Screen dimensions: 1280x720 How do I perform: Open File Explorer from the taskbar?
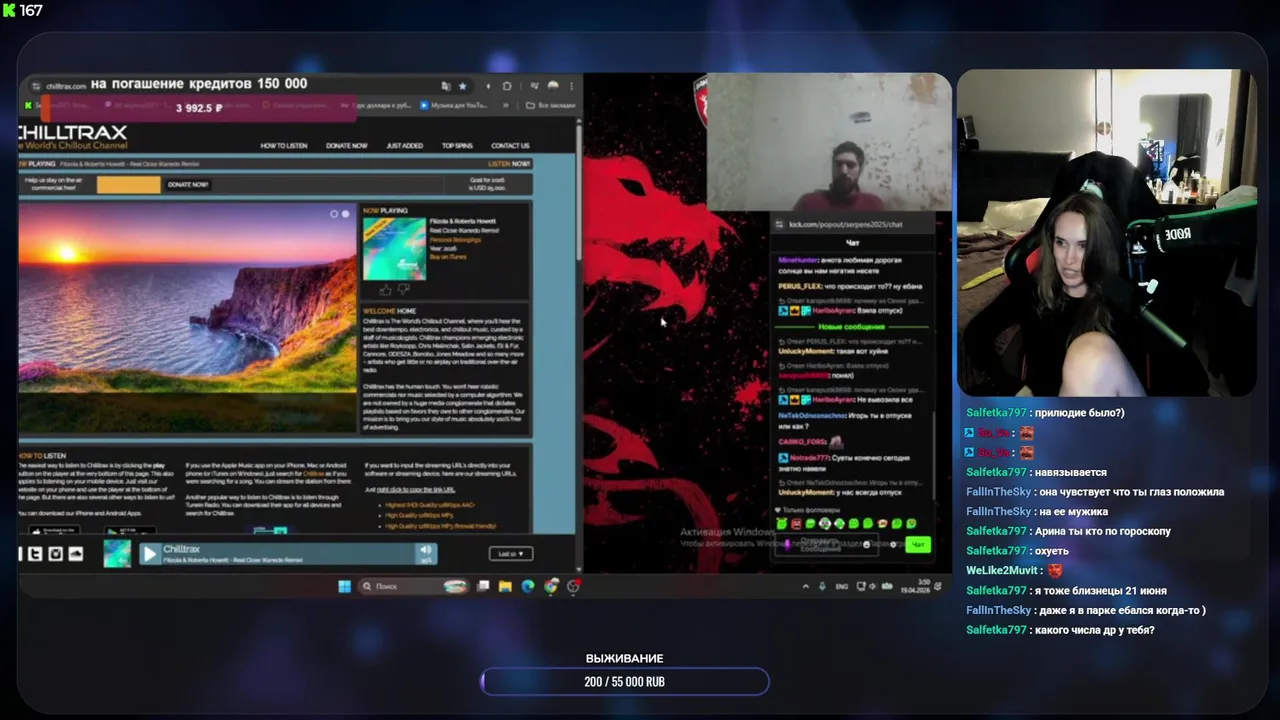[x=506, y=586]
